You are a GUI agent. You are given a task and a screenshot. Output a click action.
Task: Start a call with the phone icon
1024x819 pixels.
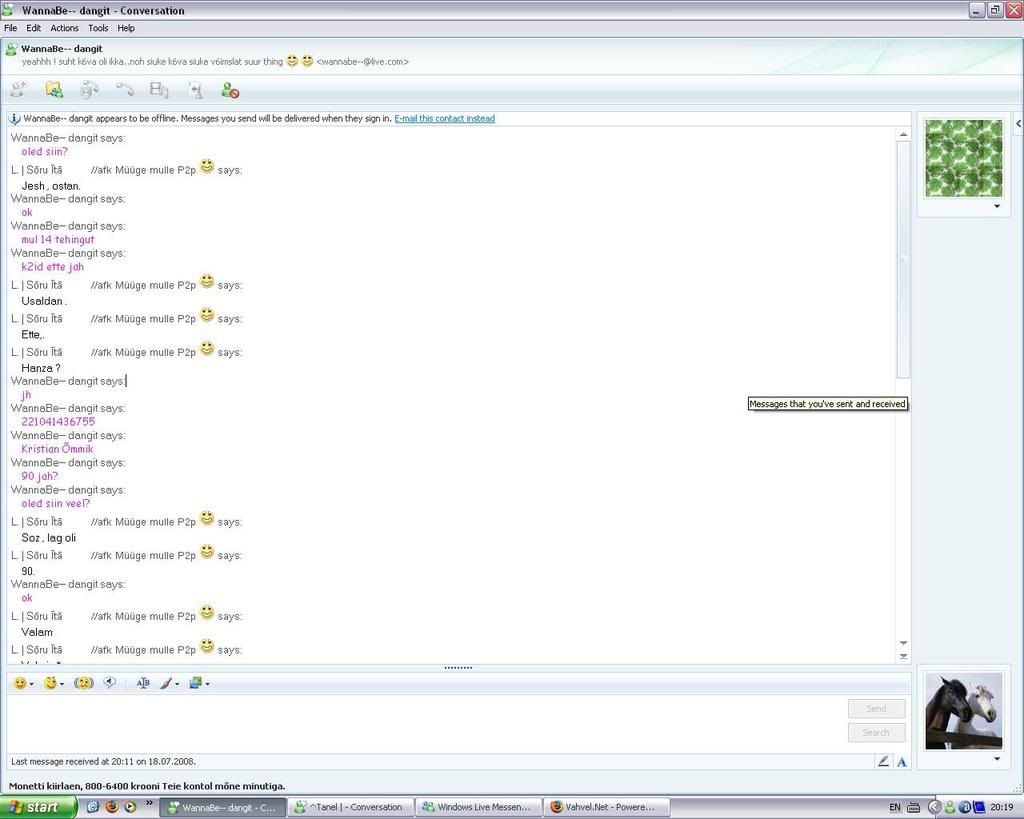pos(125,90)
